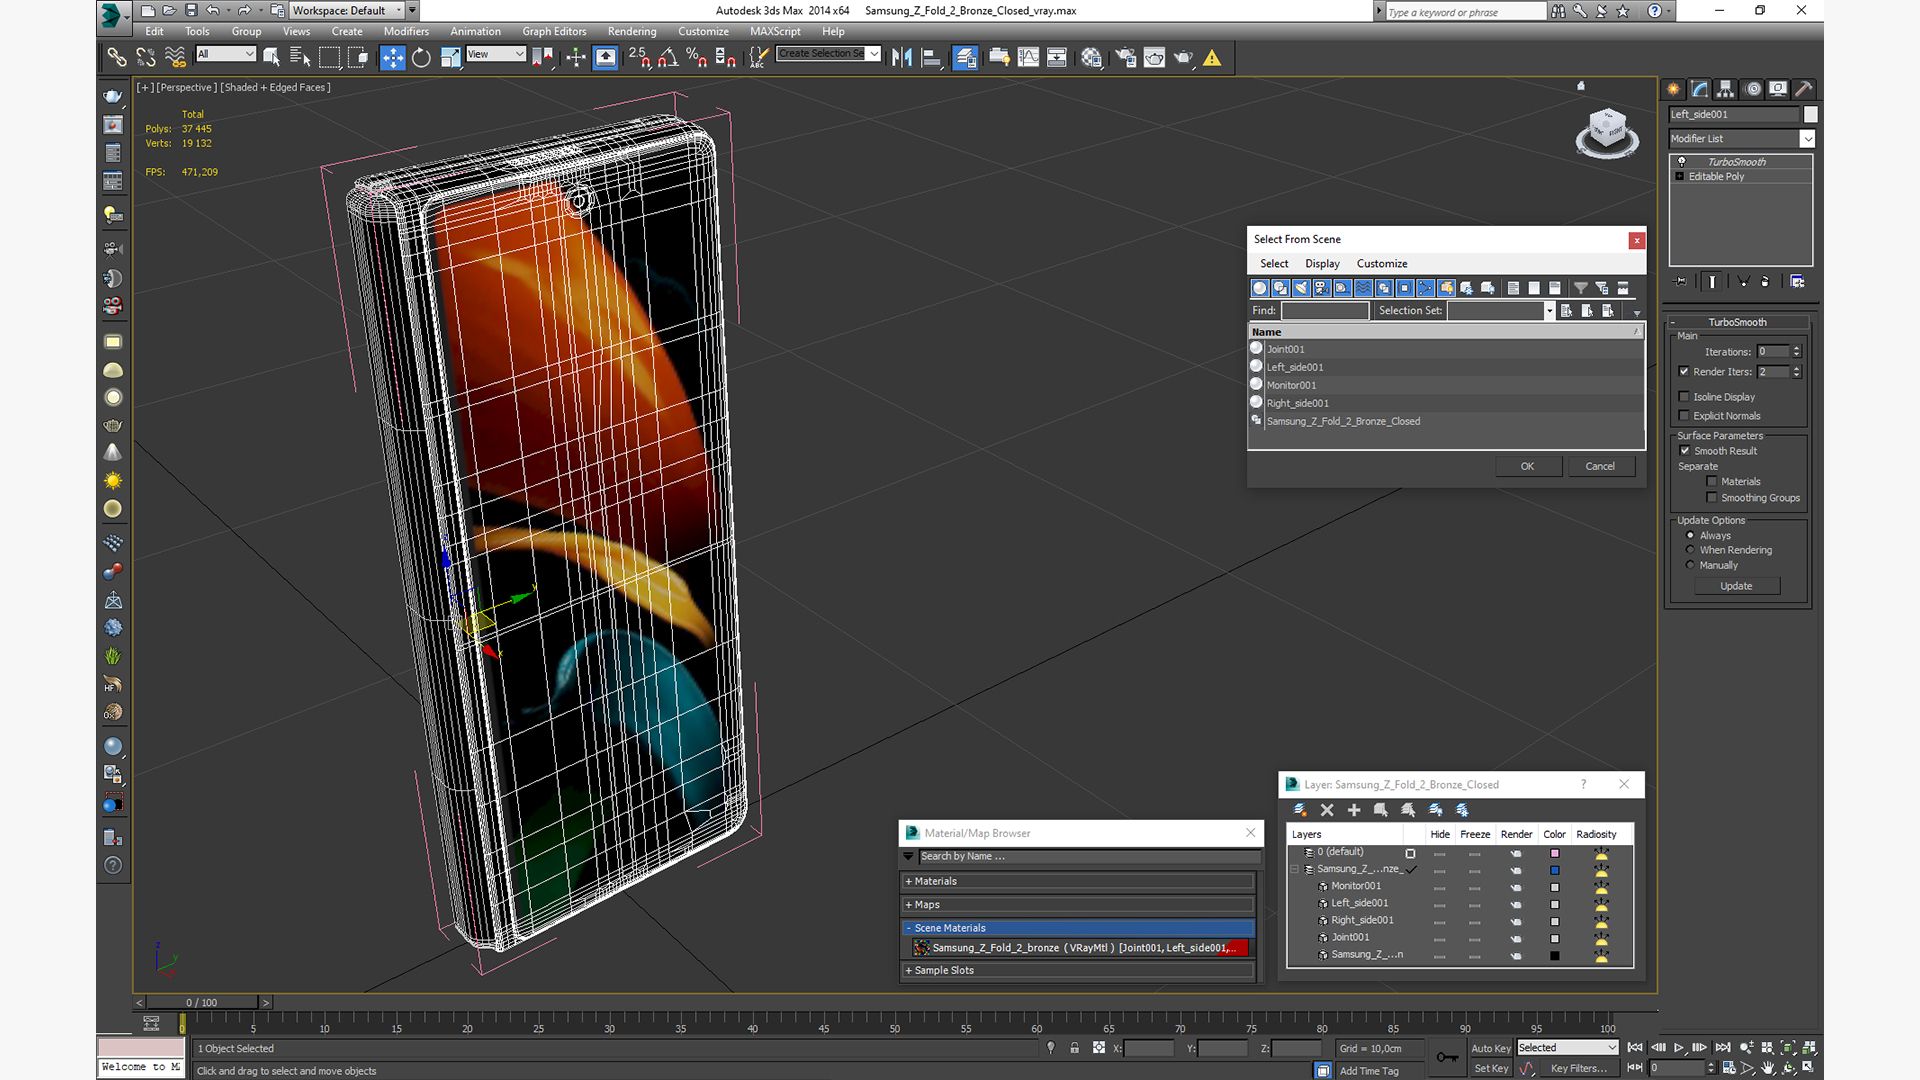Open the Select by Name tool
Image resolution: width=1920 pixels, height=1080 pixels.
tap(299, 58)
